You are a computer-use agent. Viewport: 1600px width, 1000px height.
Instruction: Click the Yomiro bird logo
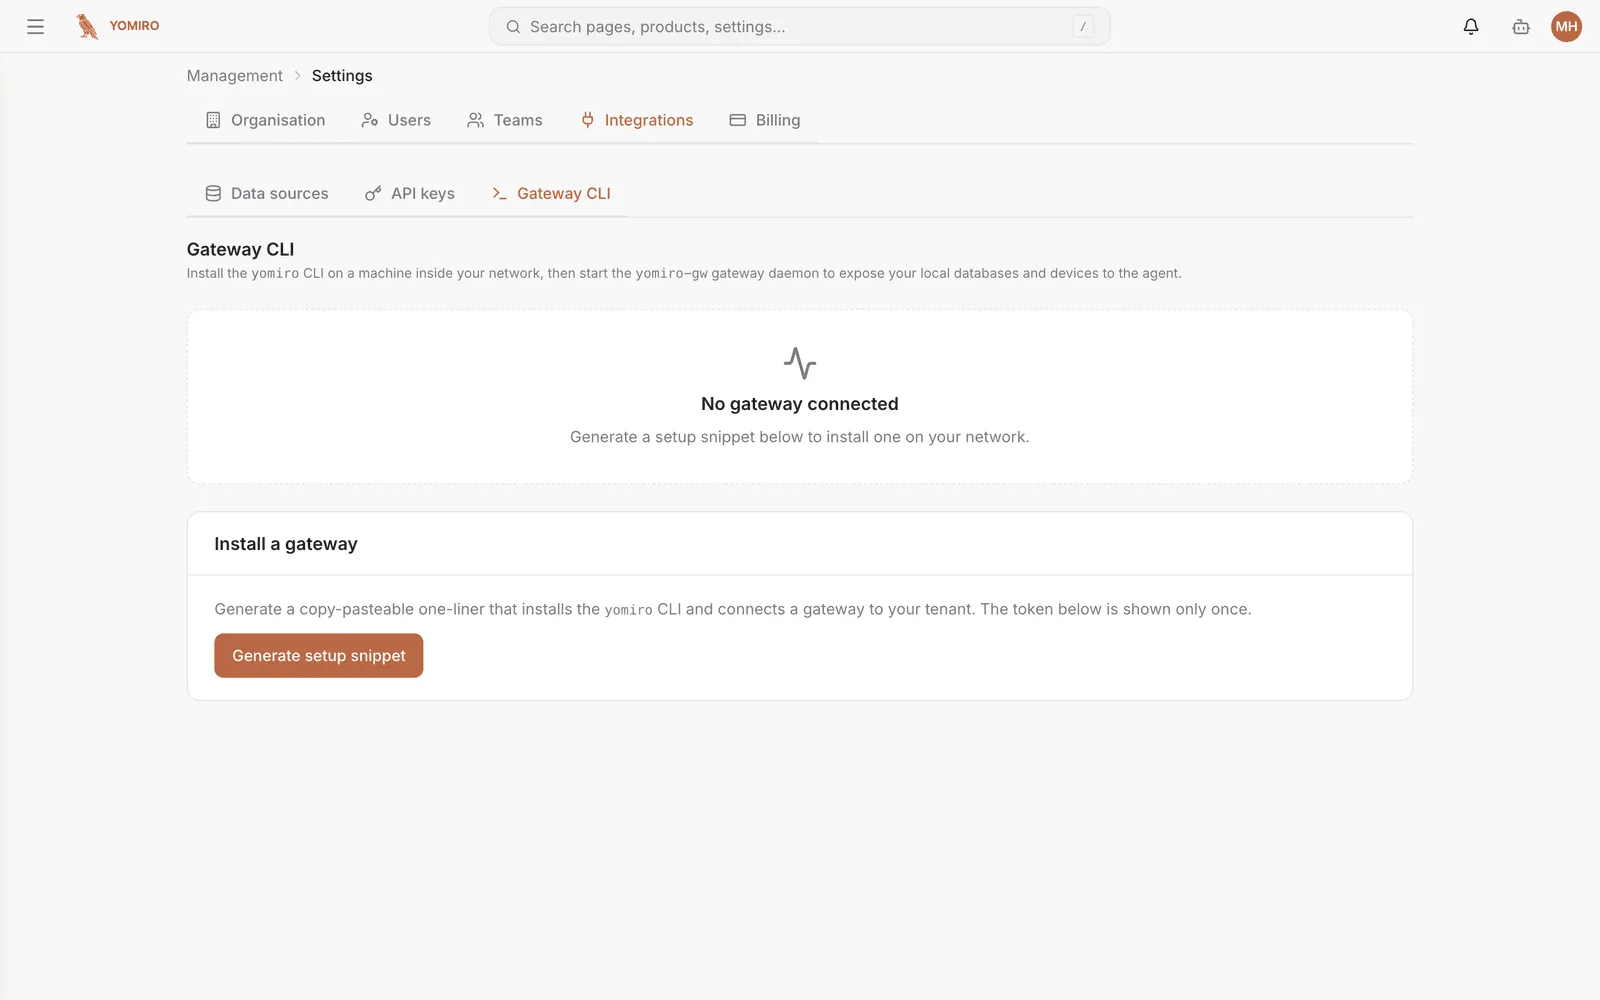tap(87, 26)
